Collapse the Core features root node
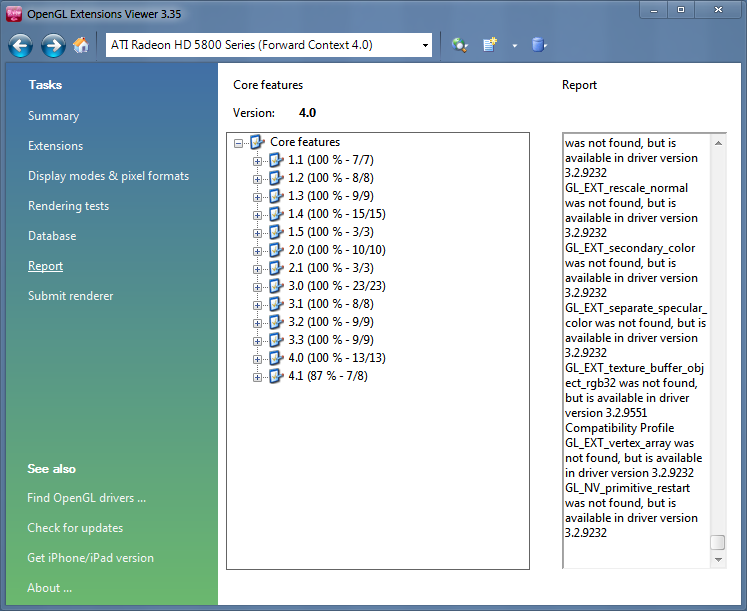Viewport: 747px width, 611px height. point(239,143)
